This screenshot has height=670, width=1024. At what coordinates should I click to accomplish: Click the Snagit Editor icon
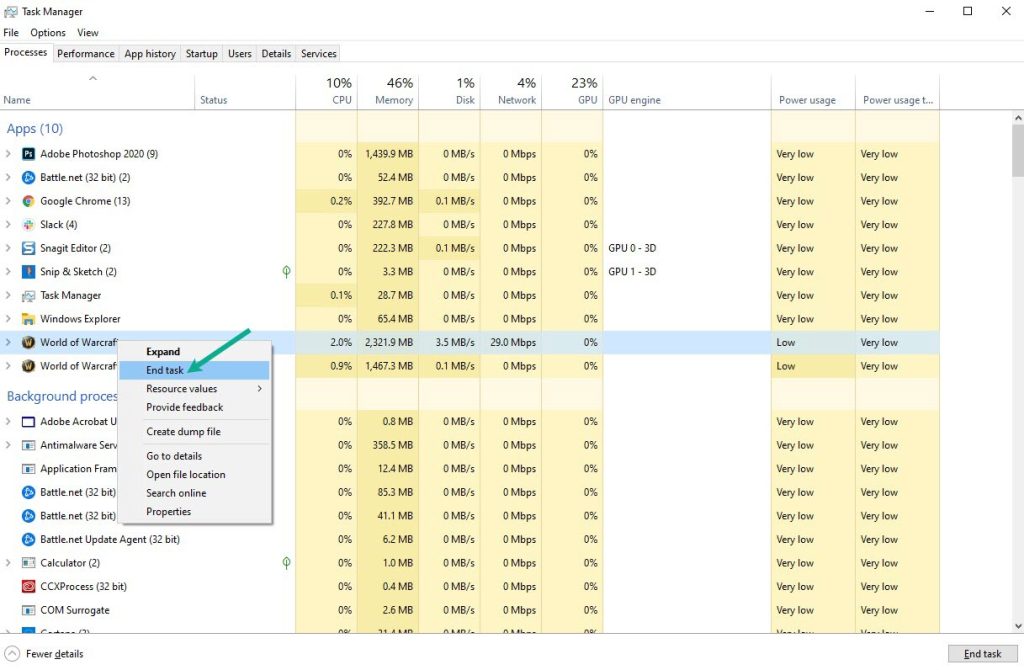coord(28,248)
